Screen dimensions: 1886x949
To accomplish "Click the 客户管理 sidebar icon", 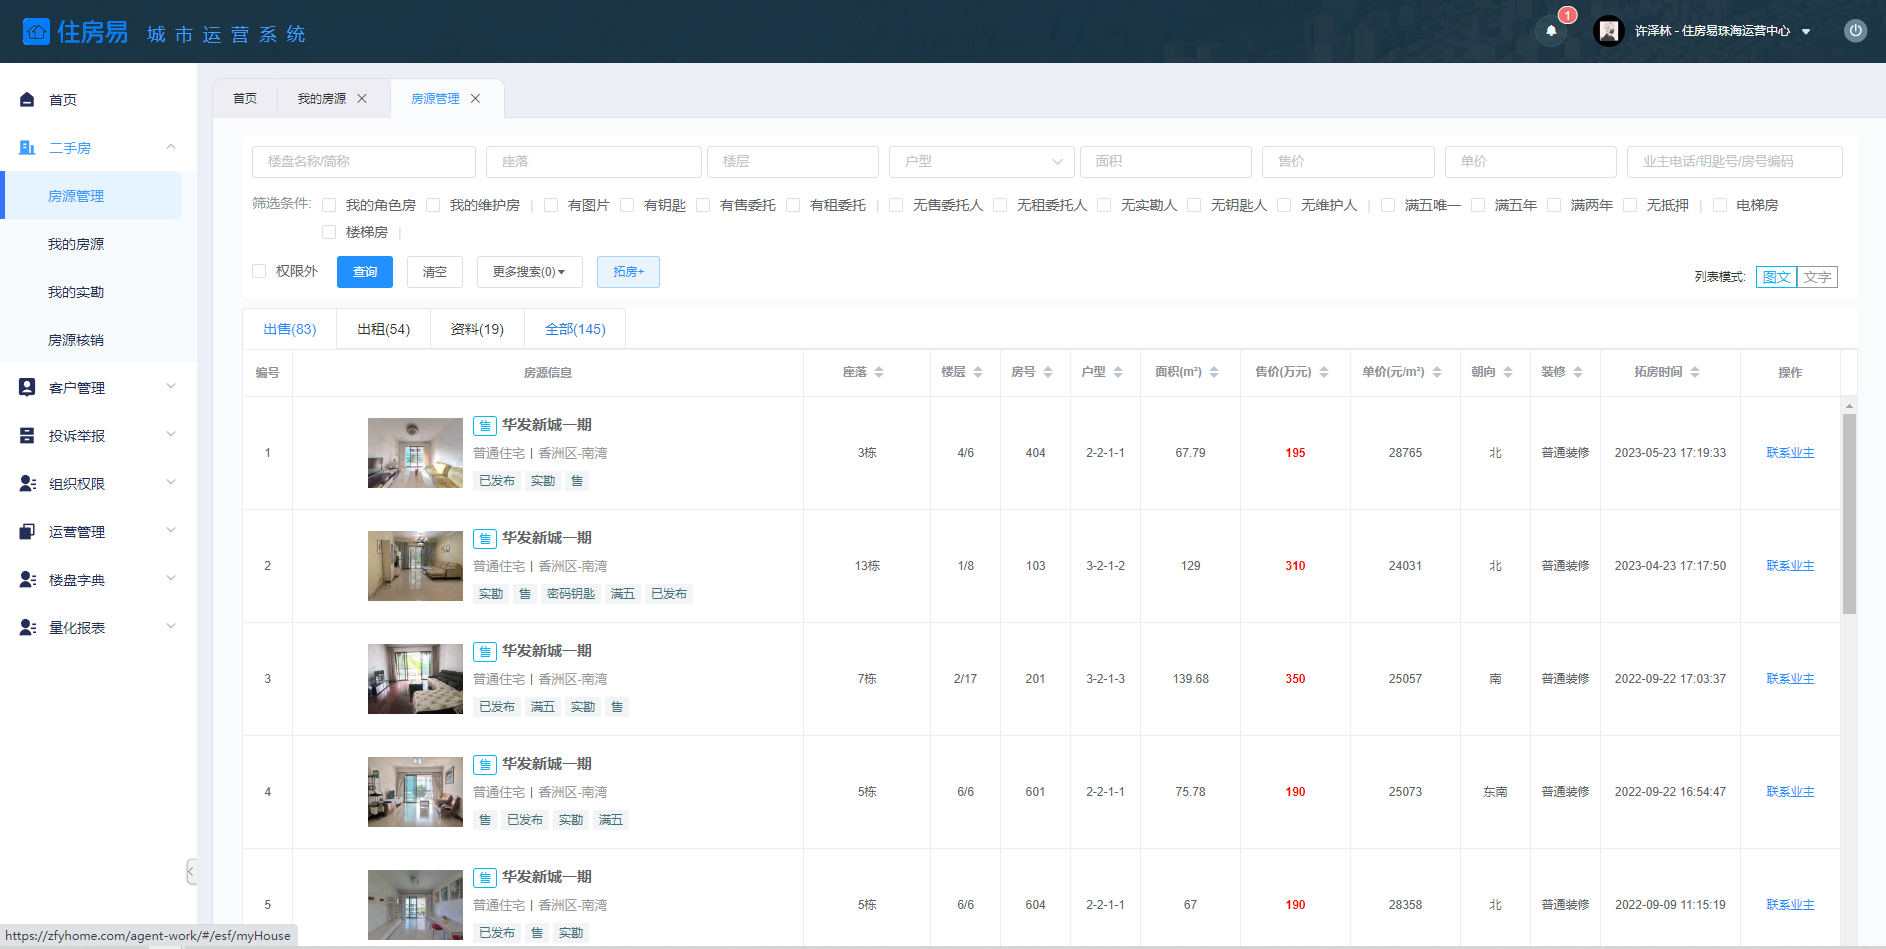I will pyautogui.click(x=27, y=387).
